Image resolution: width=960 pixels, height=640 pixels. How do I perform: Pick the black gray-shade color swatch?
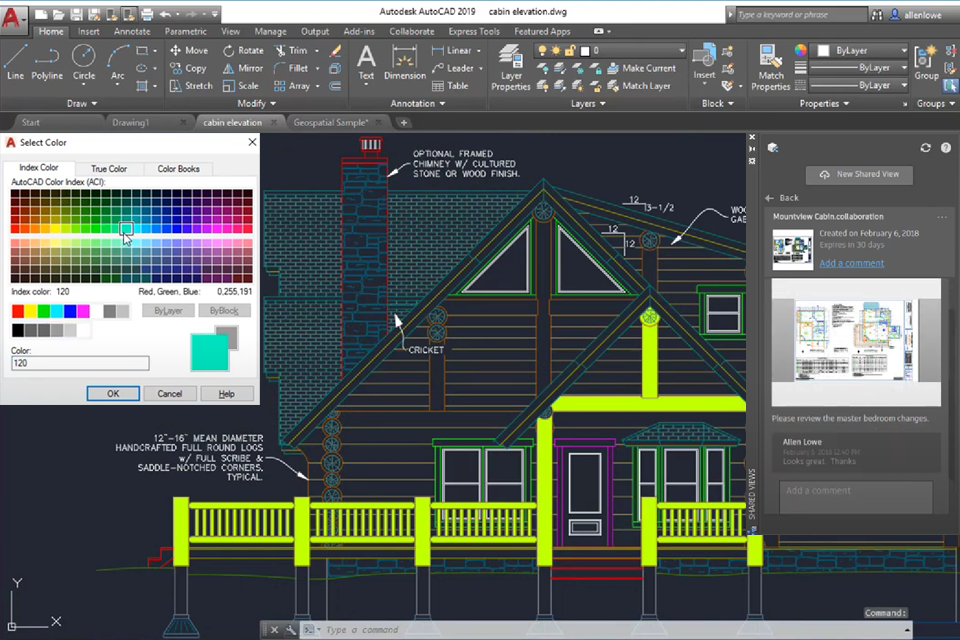coord(18,331)
